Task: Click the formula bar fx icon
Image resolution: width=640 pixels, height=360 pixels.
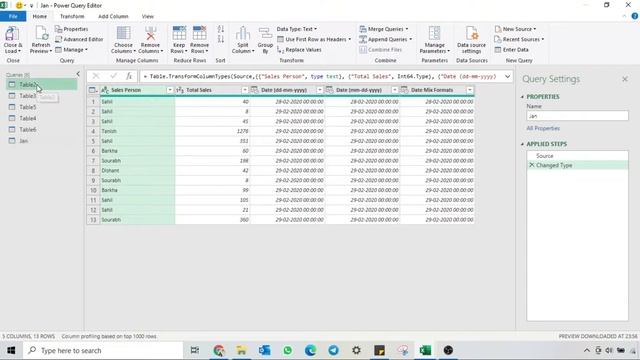Action: coord(129,76)
